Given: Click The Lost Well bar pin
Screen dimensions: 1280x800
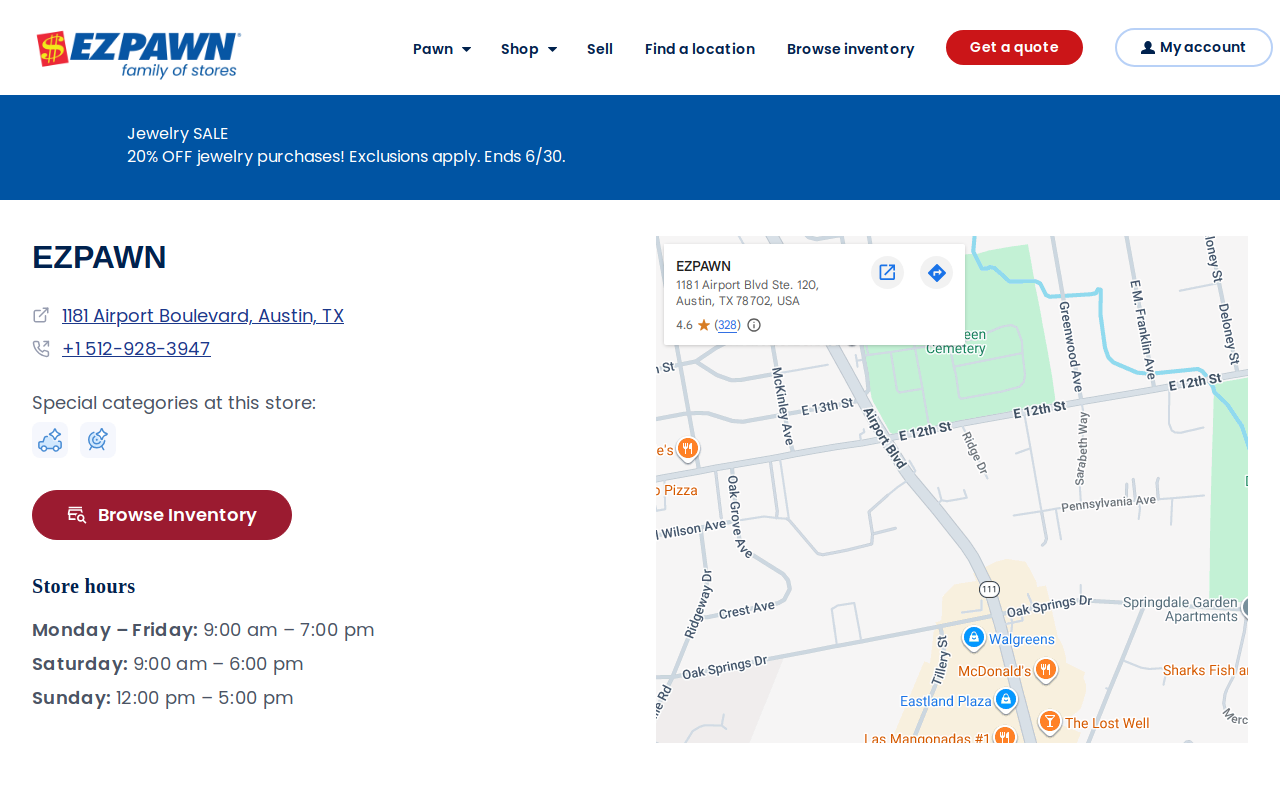Looking at the screenshot, I should (1049, 721).
